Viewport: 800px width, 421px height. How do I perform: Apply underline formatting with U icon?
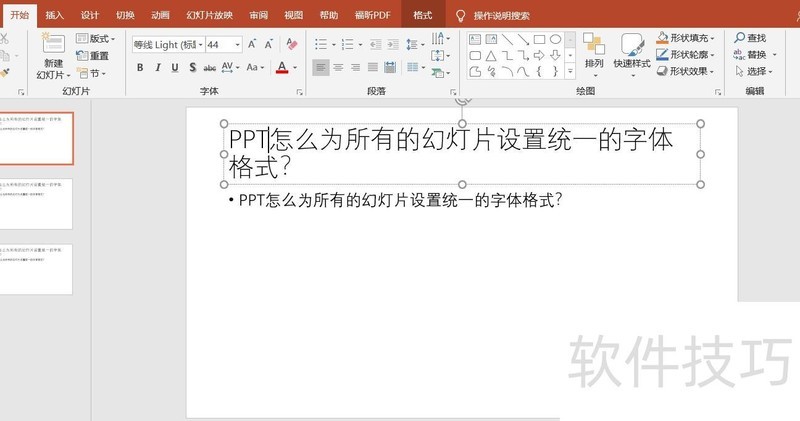175,68
